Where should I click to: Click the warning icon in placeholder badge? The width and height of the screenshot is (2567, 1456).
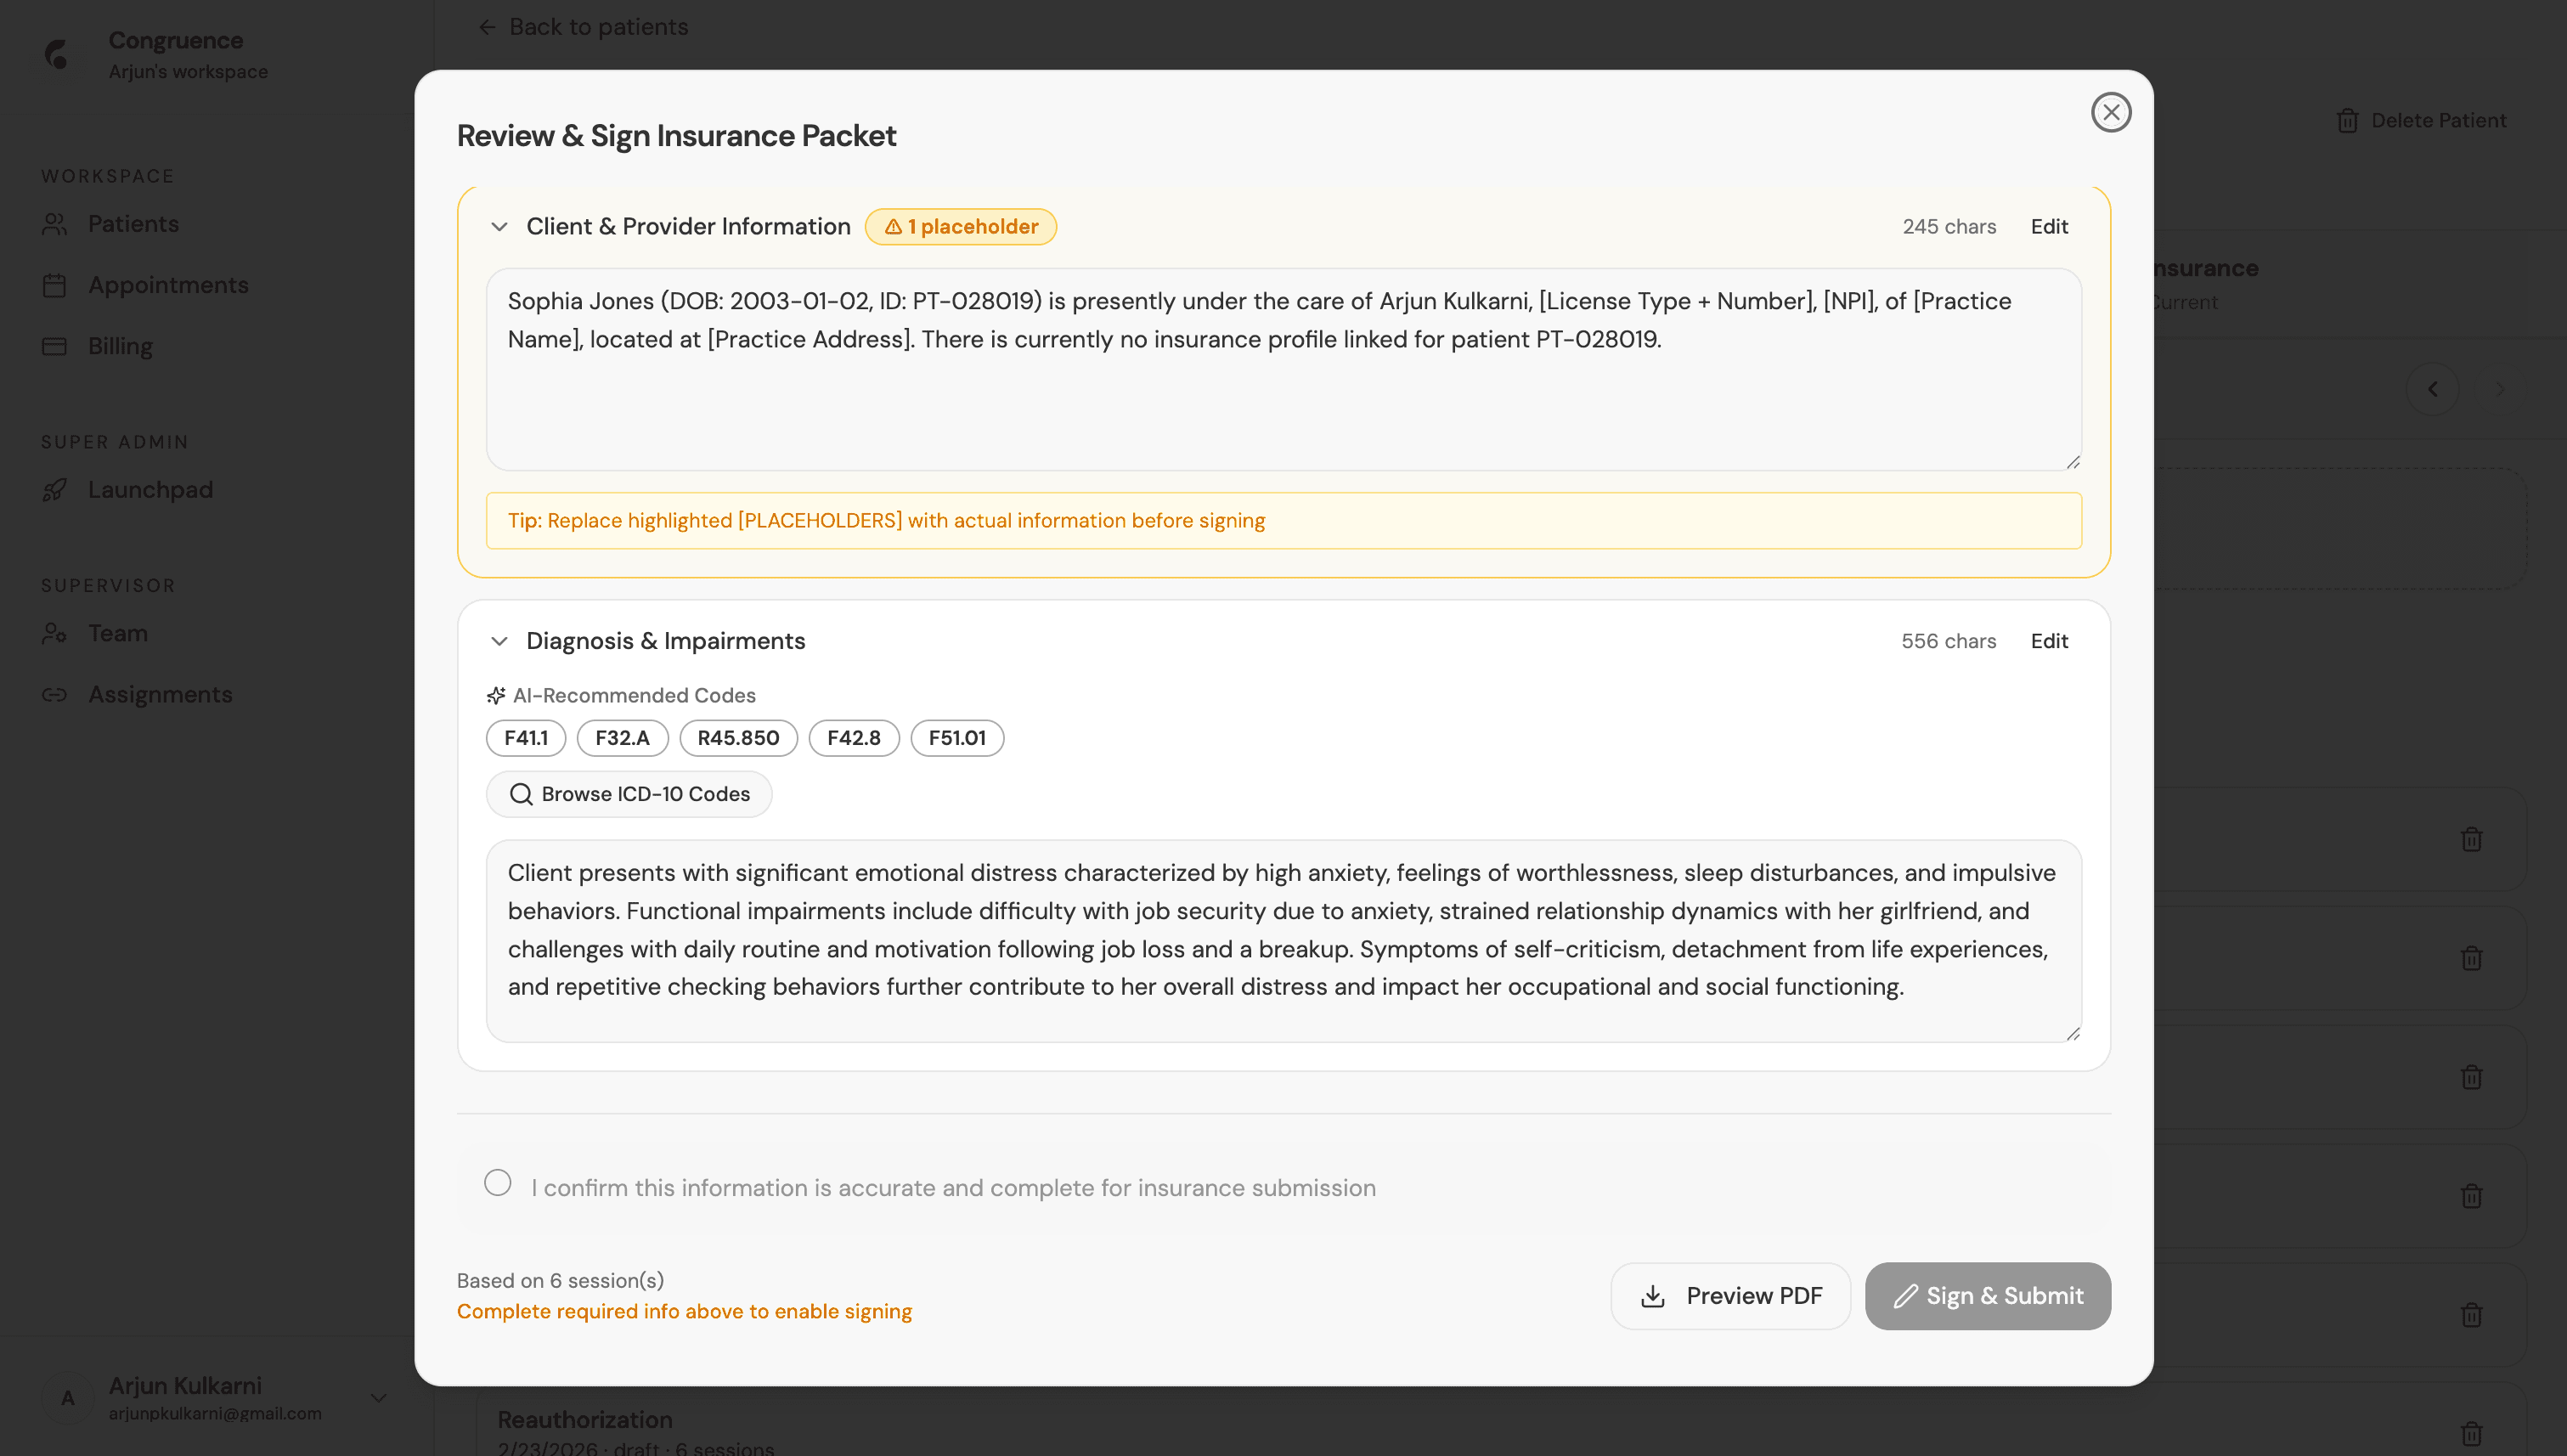click(893, 227)
